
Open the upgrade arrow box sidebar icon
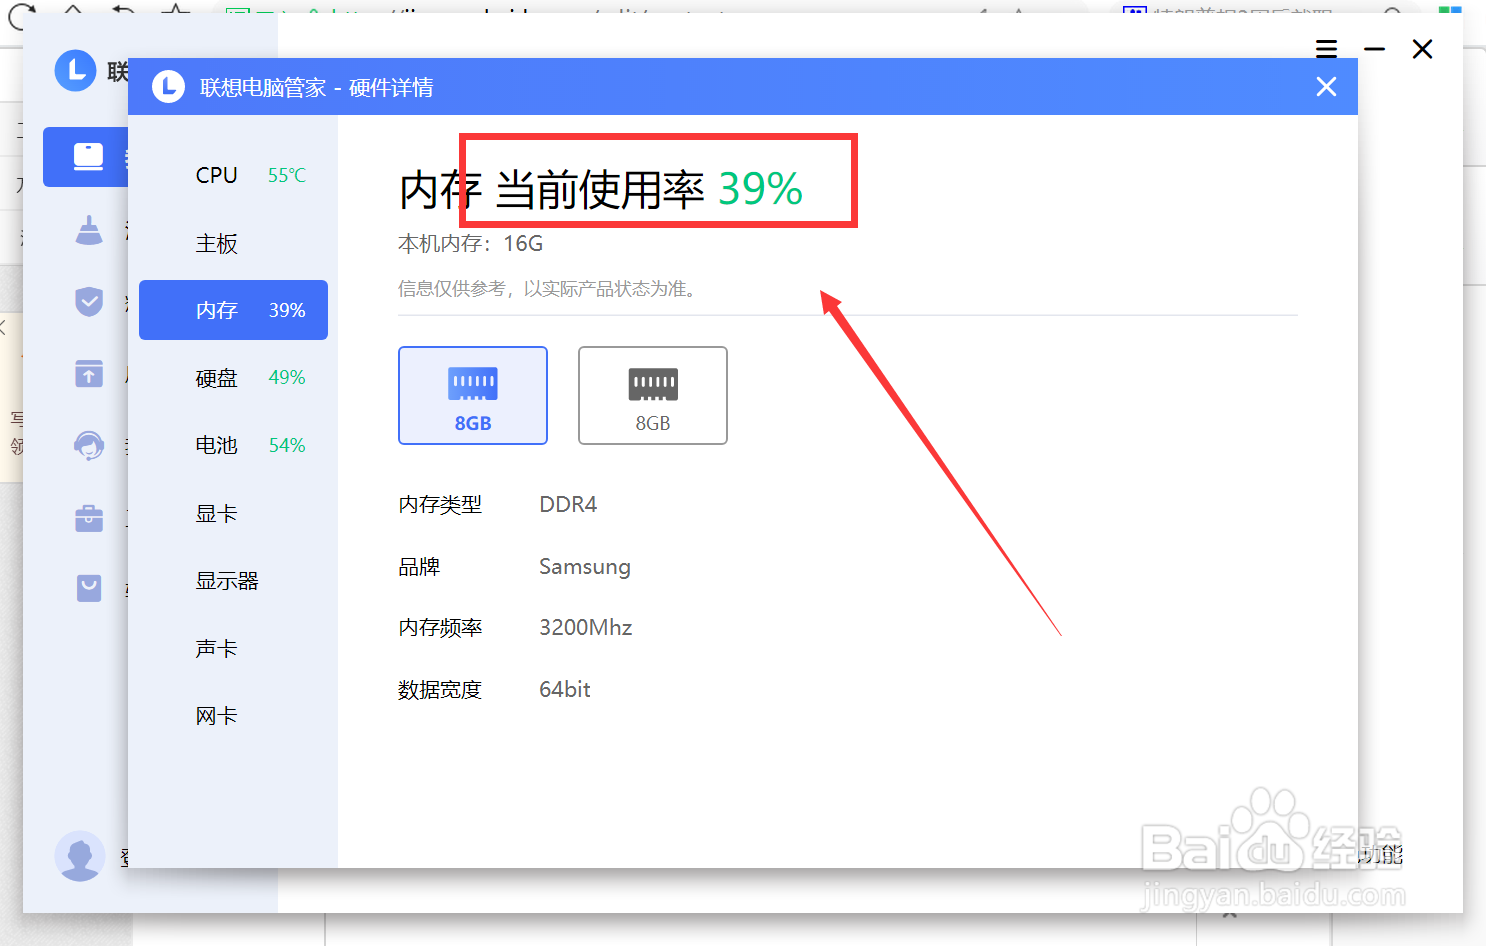pyautogui.click(x=89, y=374)
